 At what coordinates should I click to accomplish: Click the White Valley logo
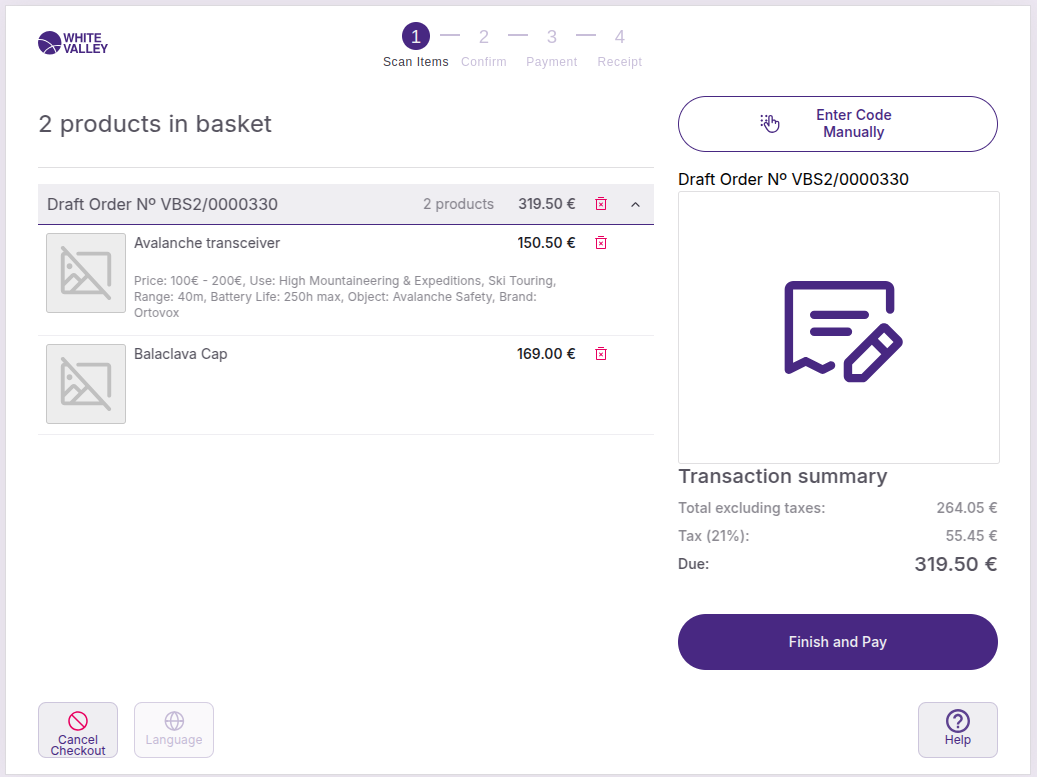73,43
